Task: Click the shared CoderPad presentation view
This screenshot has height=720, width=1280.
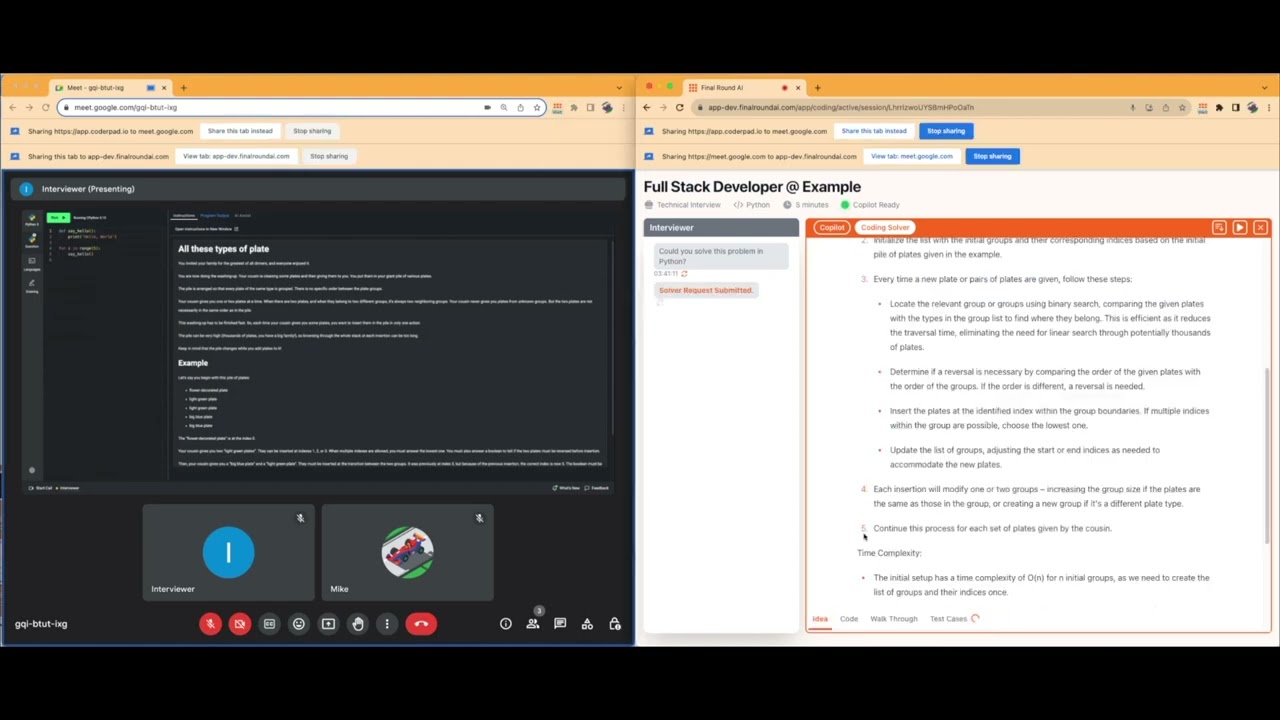Action: click(318, 350)
